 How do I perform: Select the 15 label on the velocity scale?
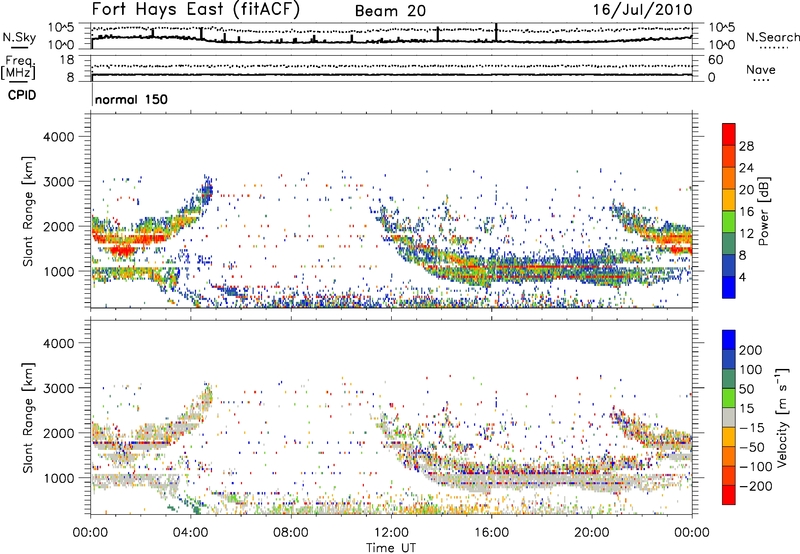pos(747,408)
